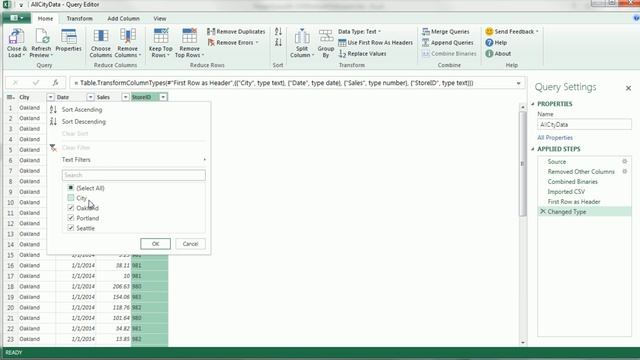This screenshot has height=360, width=640.
Task: Click the Merge Queries command
Action: coord(446,31)
